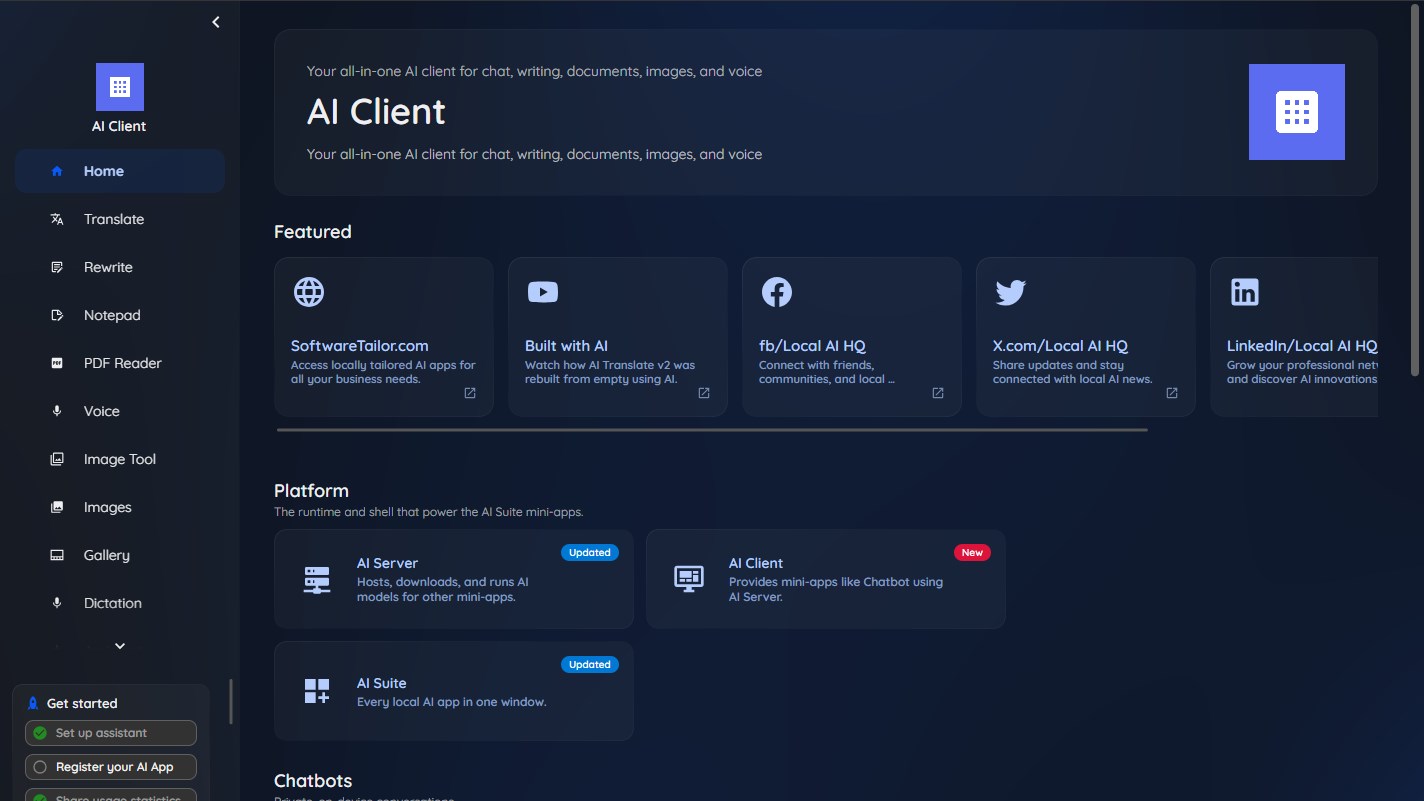Click the "Chatbots" section heading
Viewport: 1424px width, 801px height.
pyautogui.click(x=313, y=781)
